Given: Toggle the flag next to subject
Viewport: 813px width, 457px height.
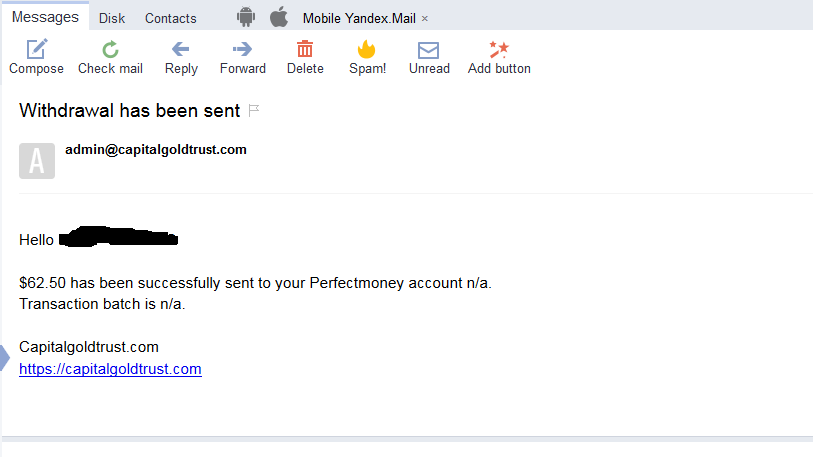Looking at the screenshot, I should click(254, 111).
